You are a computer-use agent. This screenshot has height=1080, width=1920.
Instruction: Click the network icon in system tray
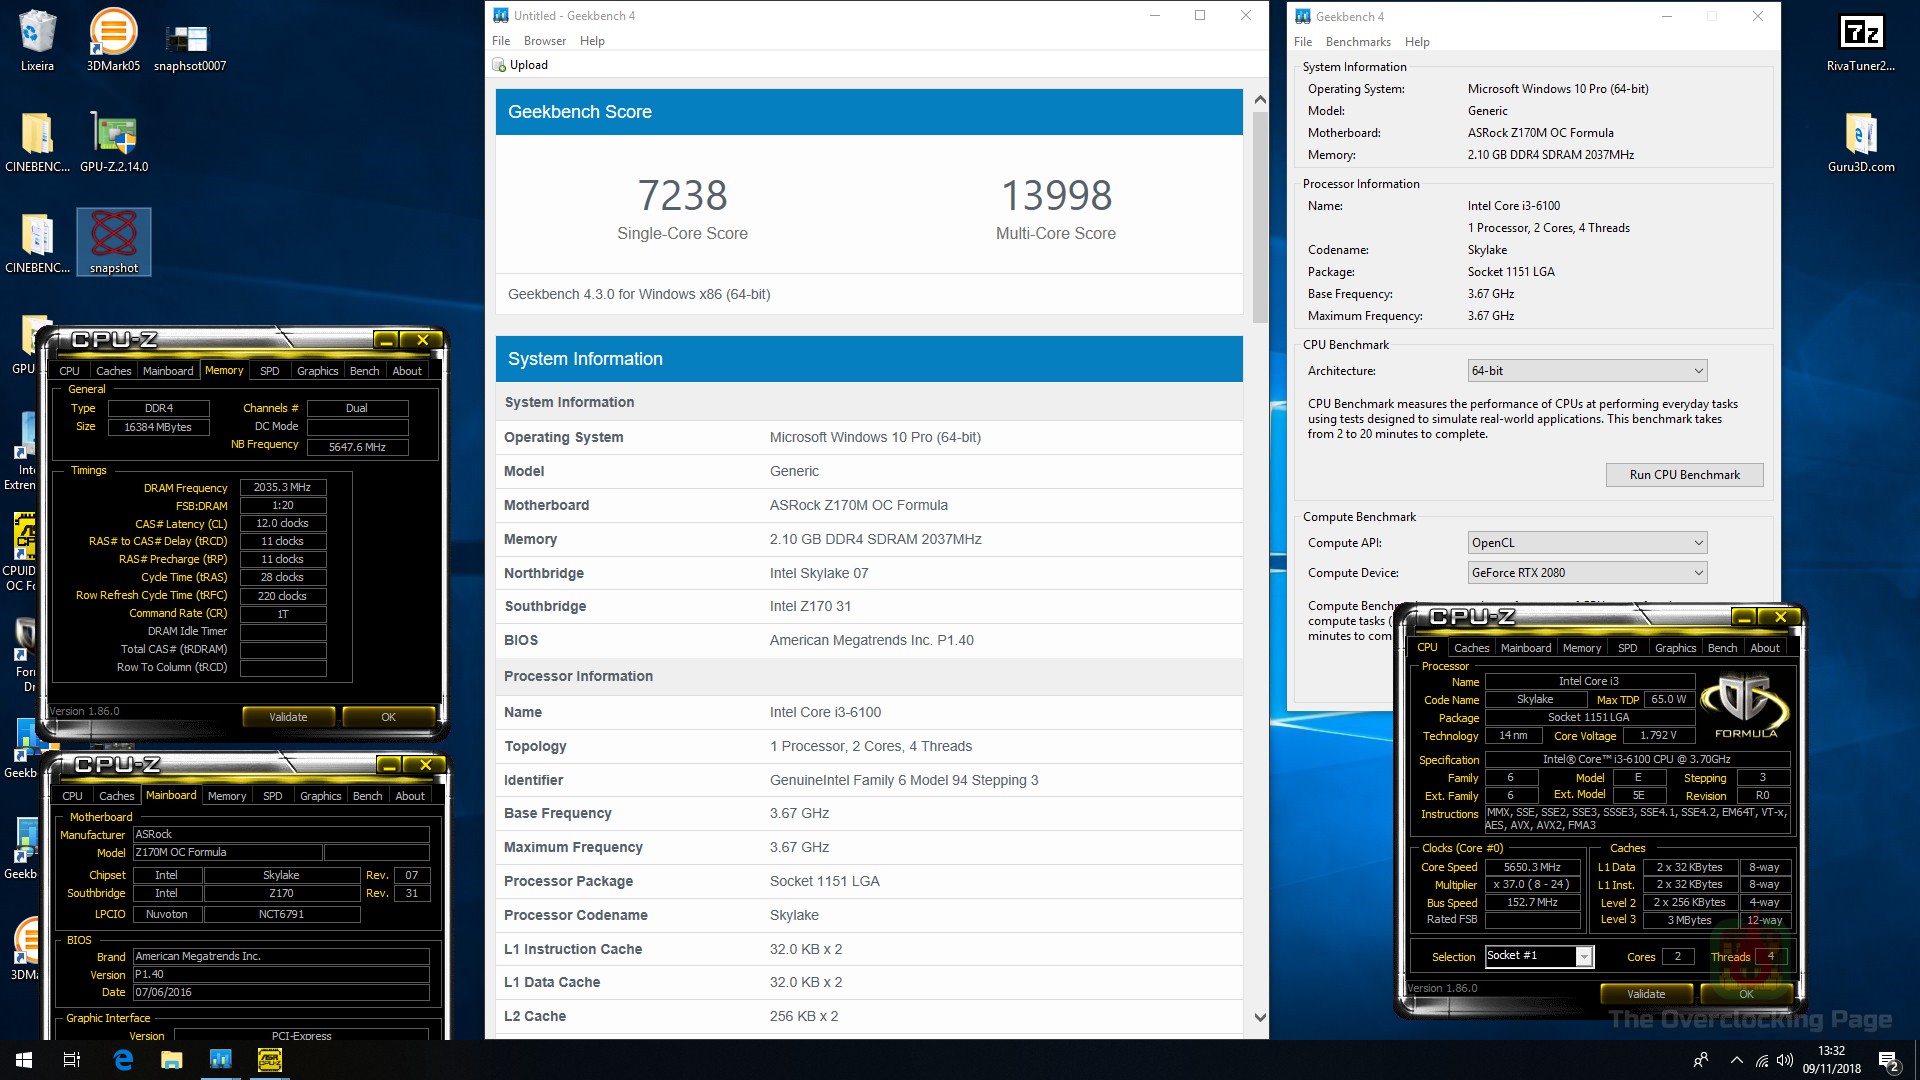point(1764,1061)
